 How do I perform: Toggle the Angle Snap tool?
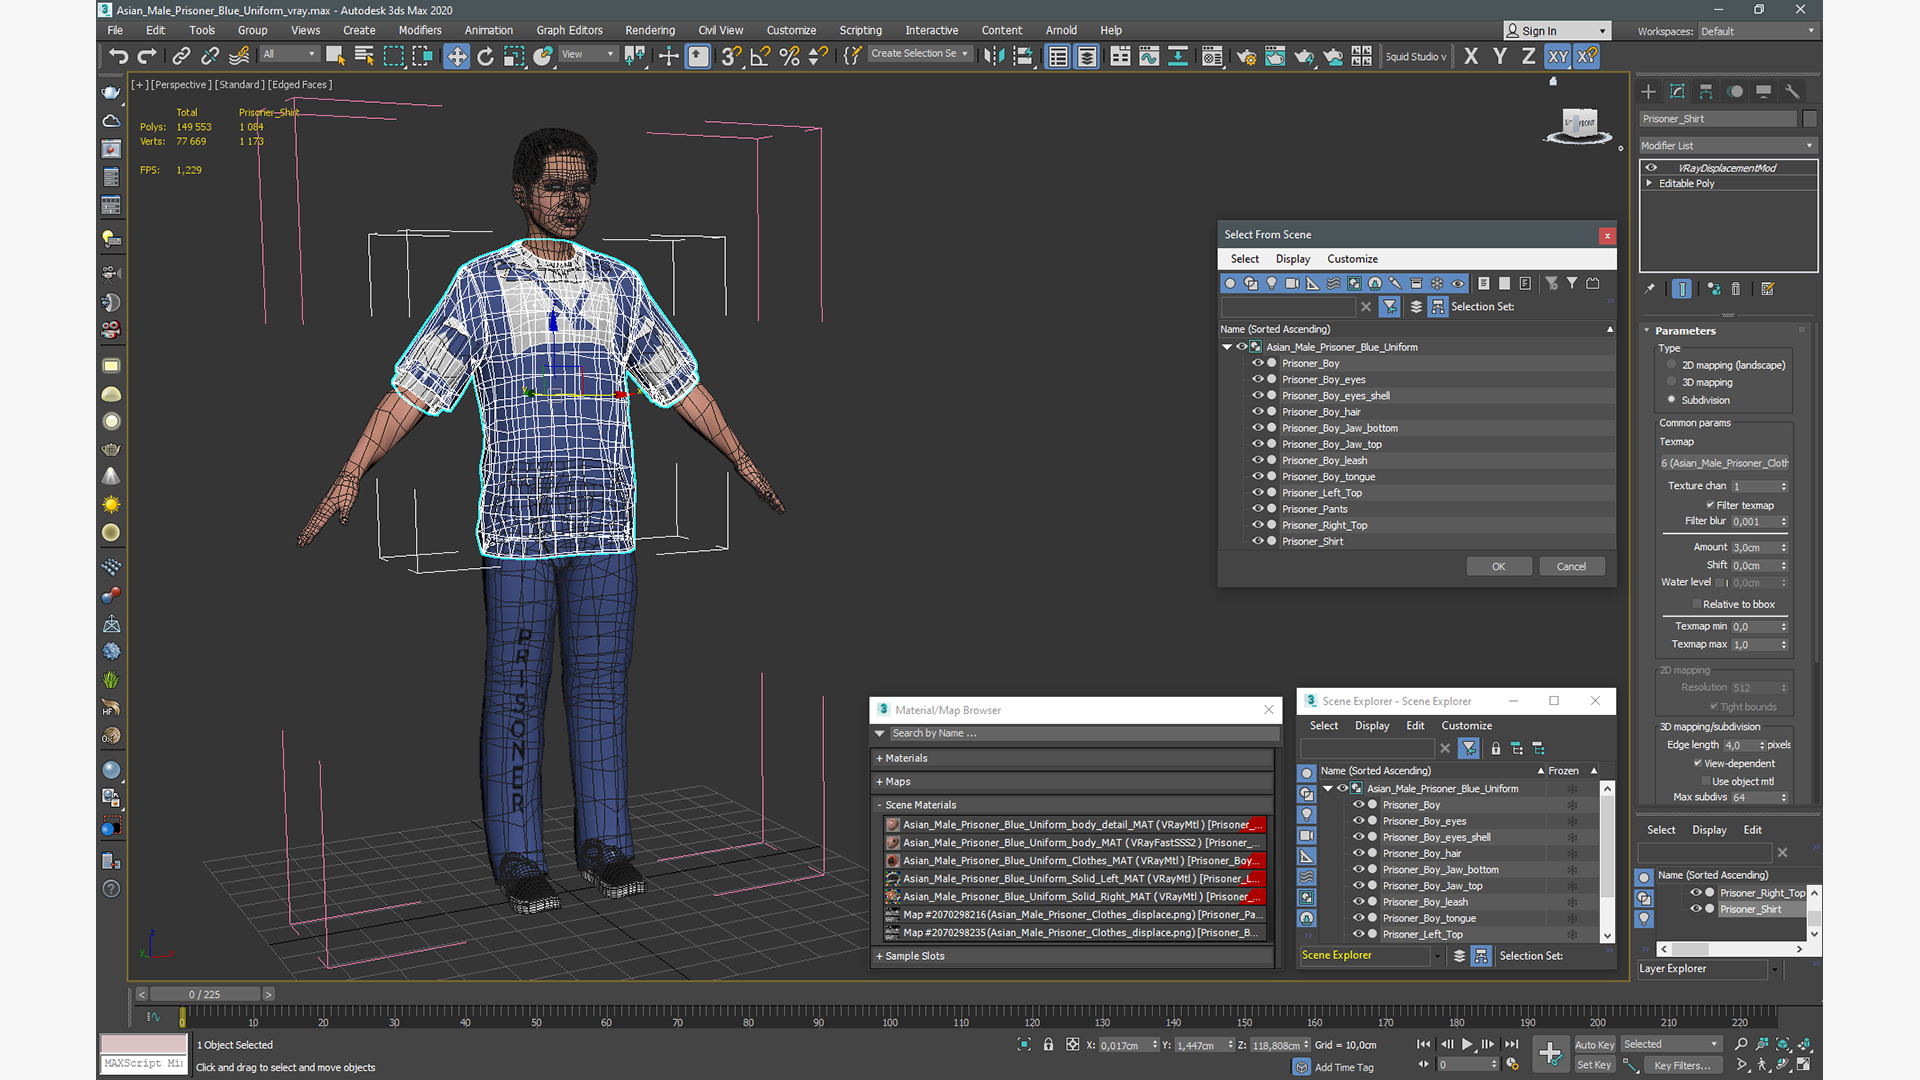(x=760, y=56)
